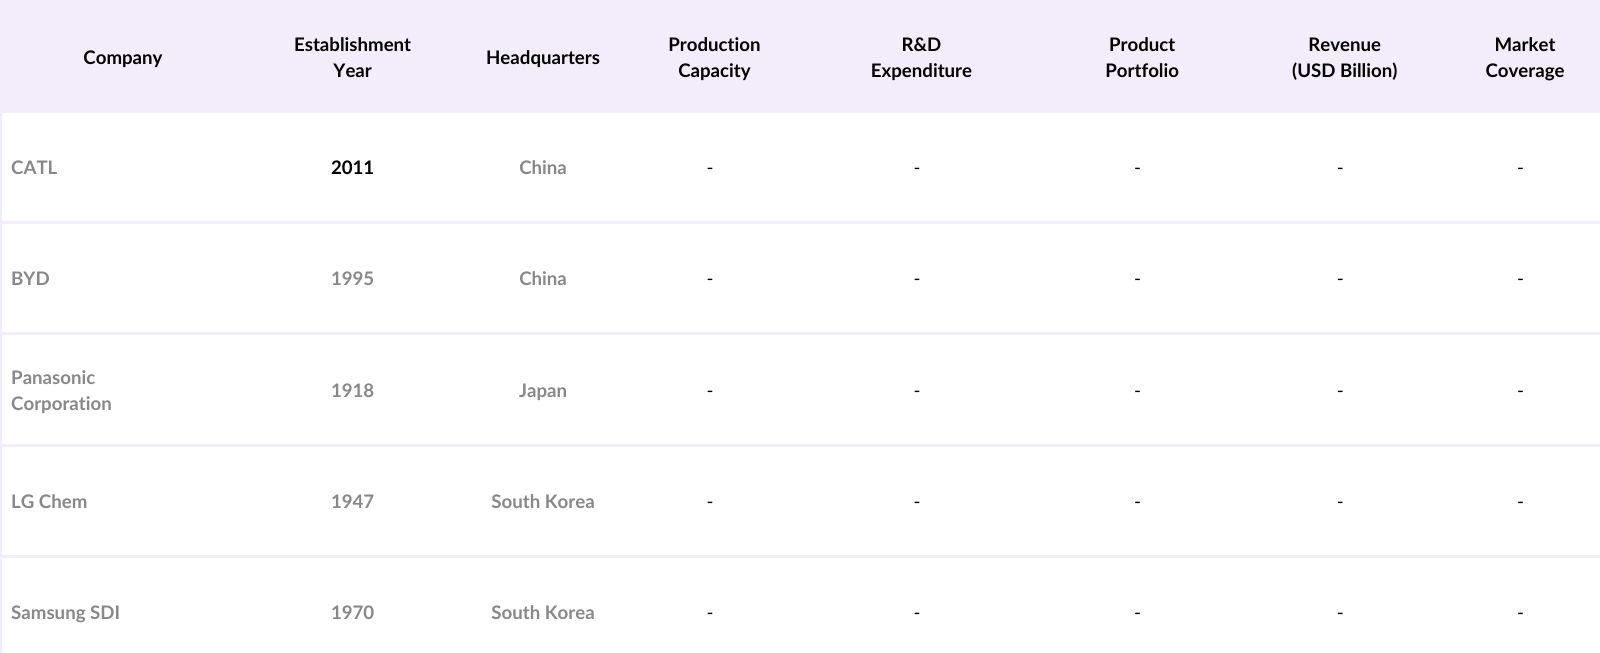Click Panasonic Corporation in the table

pos(61,390)
